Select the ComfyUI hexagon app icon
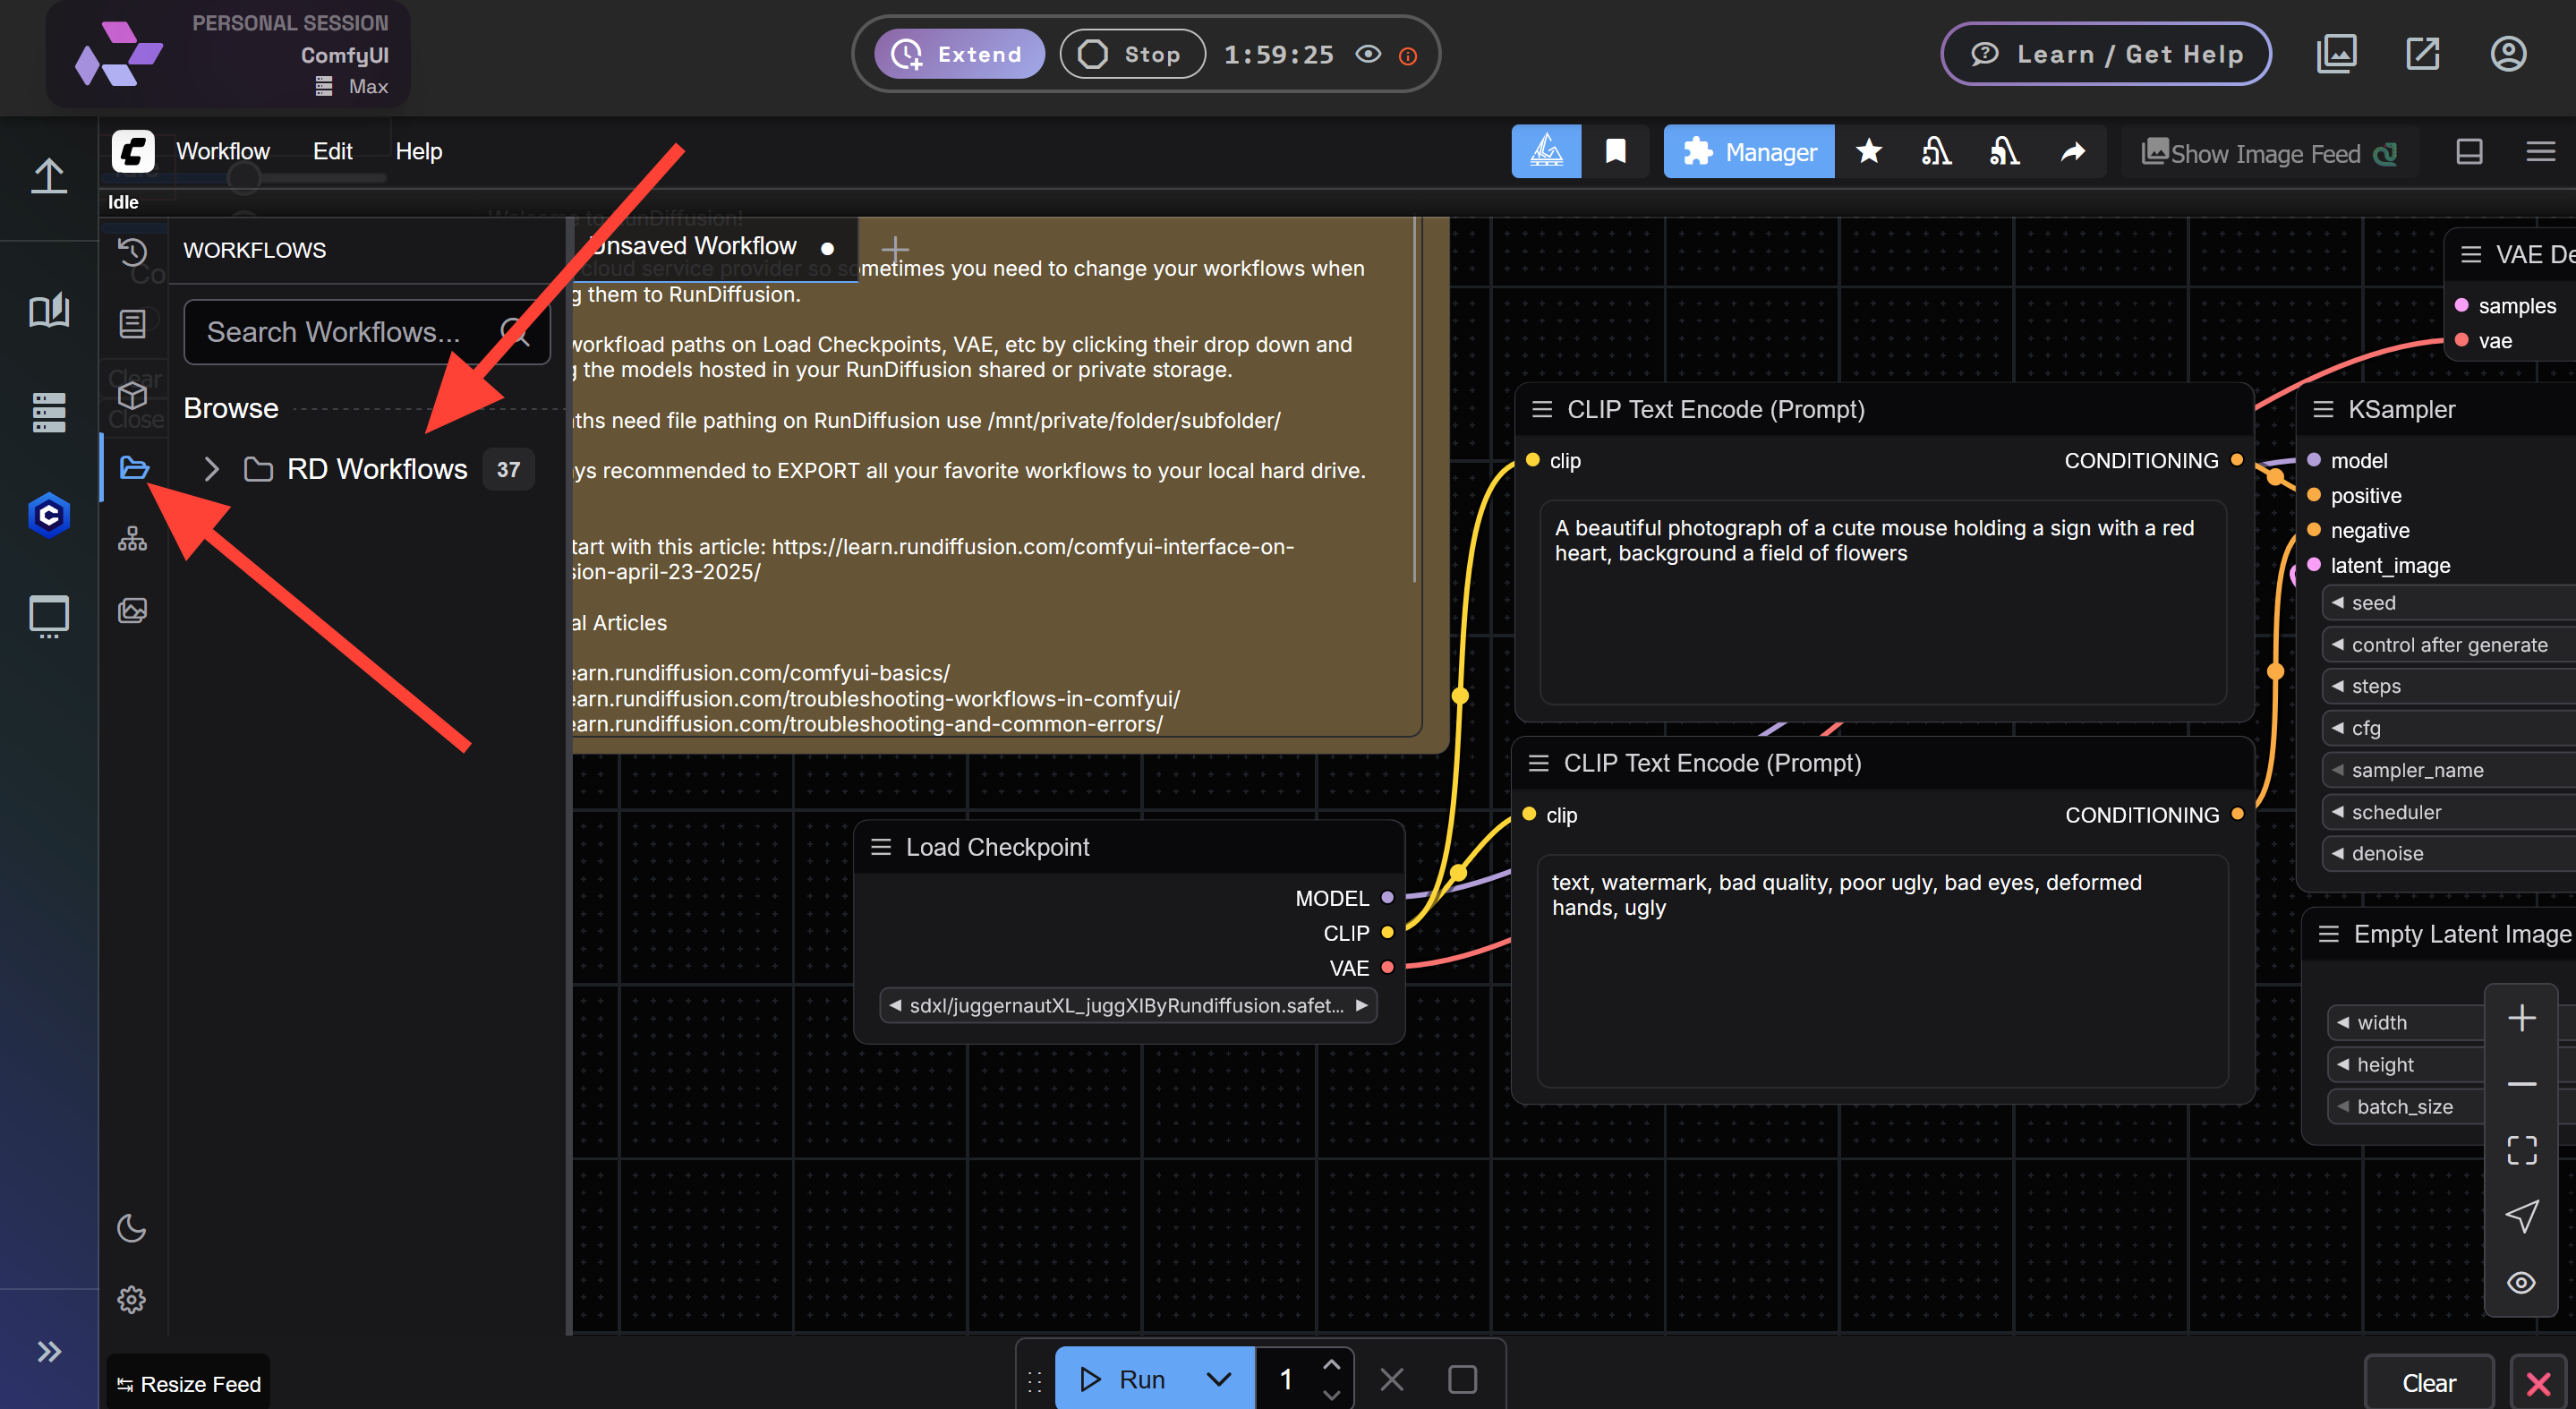This screenshot has width=2576, height=1409. pyautogui.click(x=48, y=516)
